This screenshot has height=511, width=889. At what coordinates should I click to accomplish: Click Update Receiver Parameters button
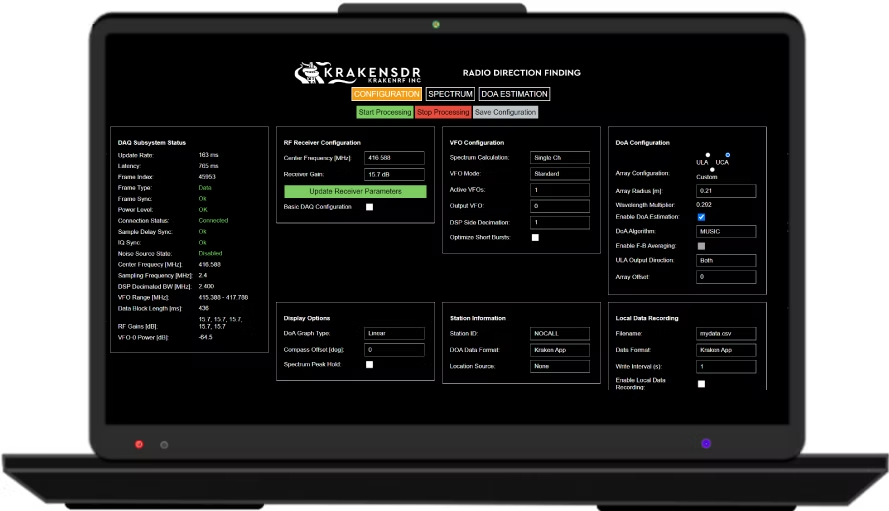tap(355, 192)
